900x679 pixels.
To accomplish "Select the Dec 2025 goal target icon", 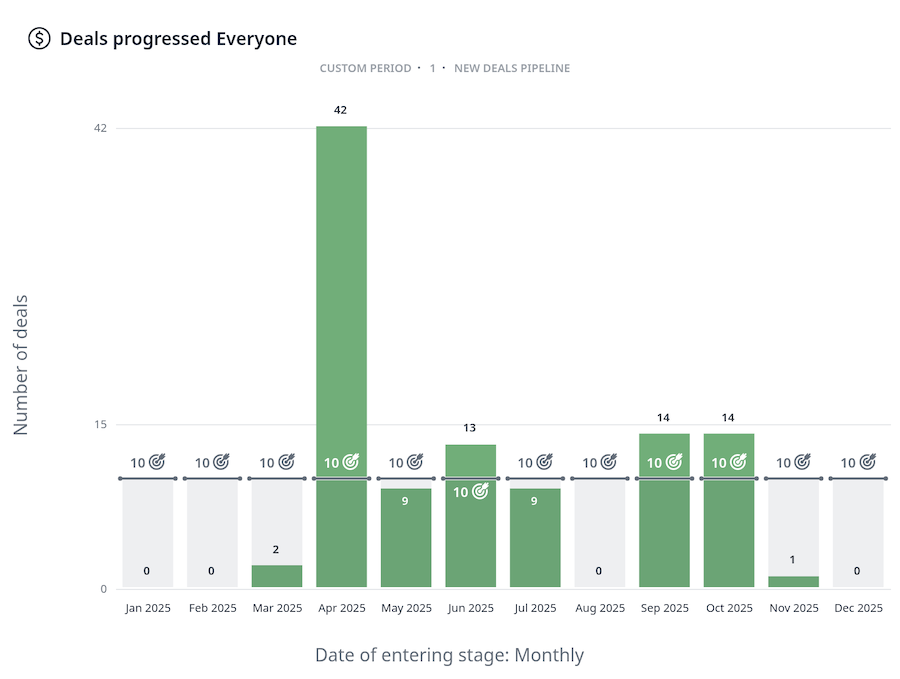I will click(867, 462).
